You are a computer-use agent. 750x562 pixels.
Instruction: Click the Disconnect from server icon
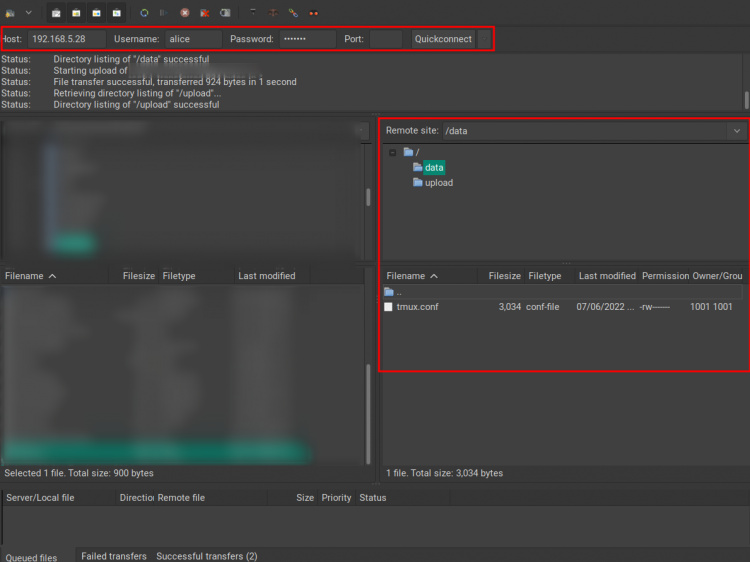coord(205,12)
